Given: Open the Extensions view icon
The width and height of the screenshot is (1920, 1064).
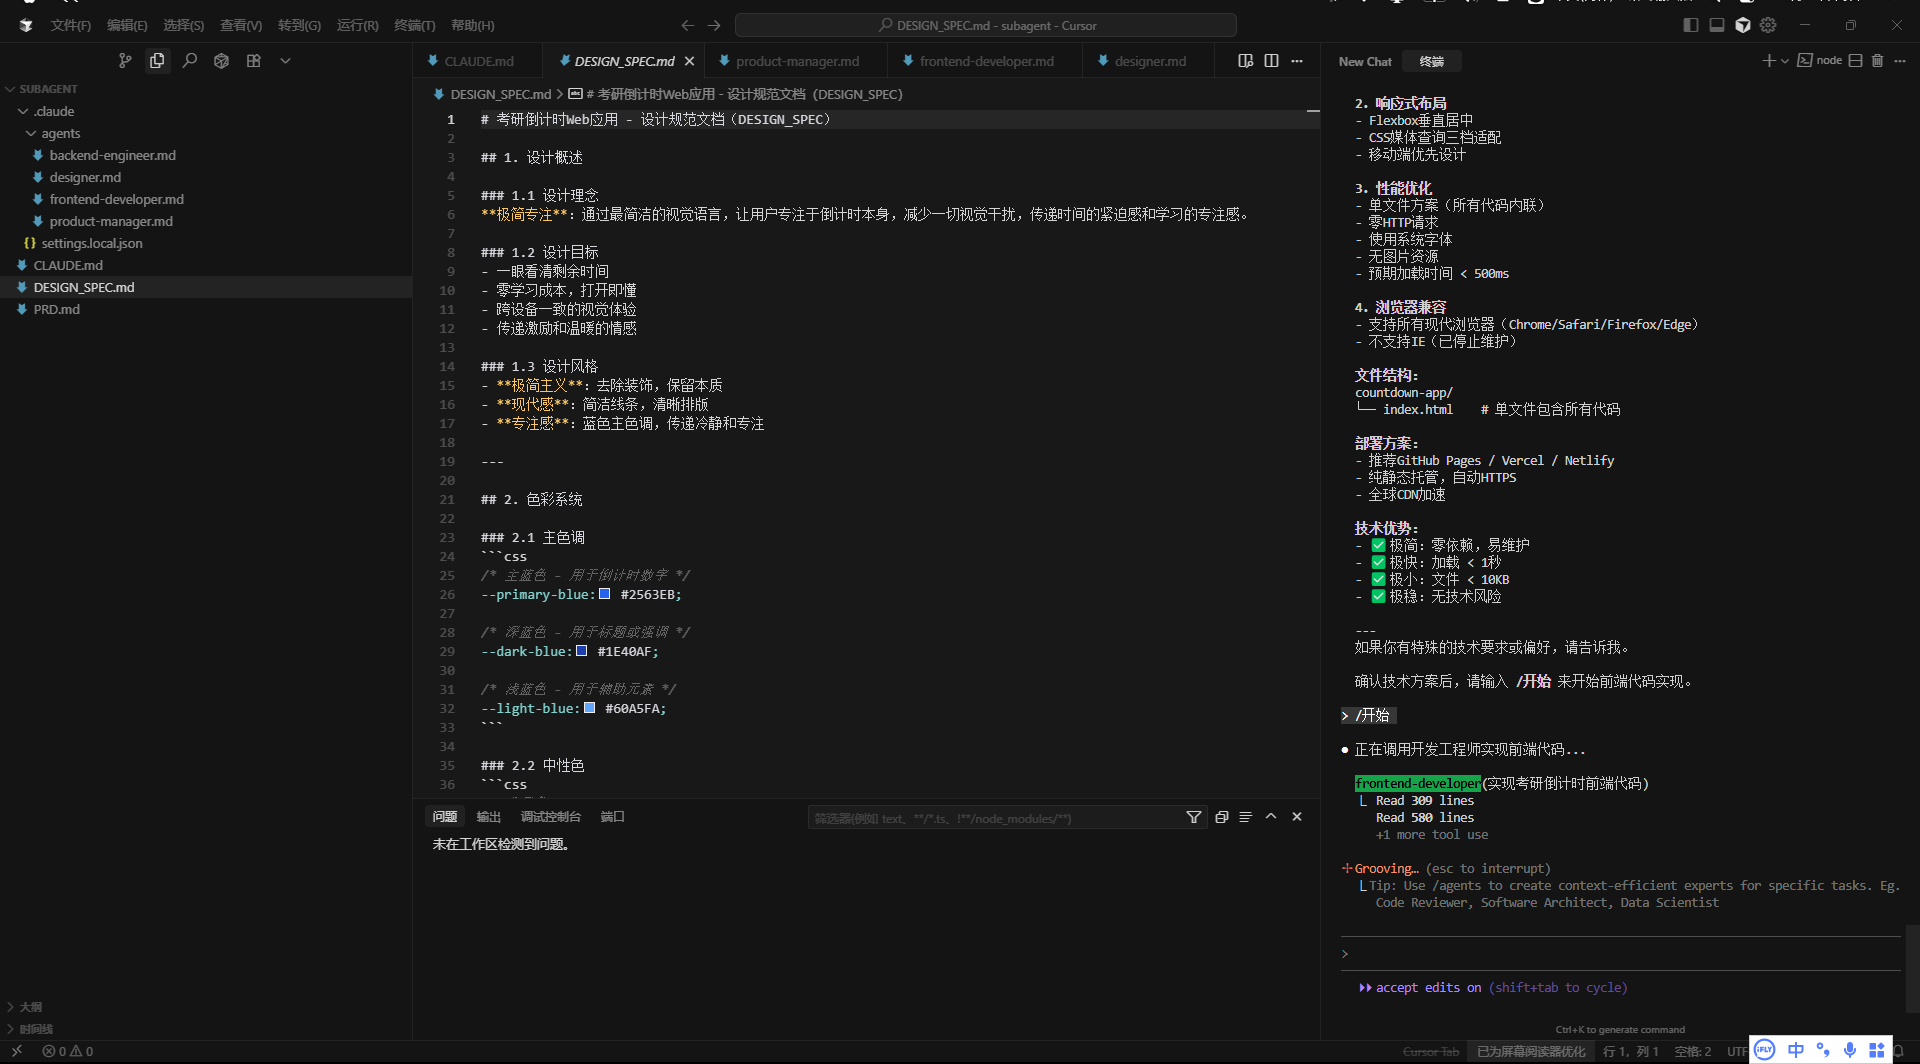Looking at the screenshot, I should (253, 61).
